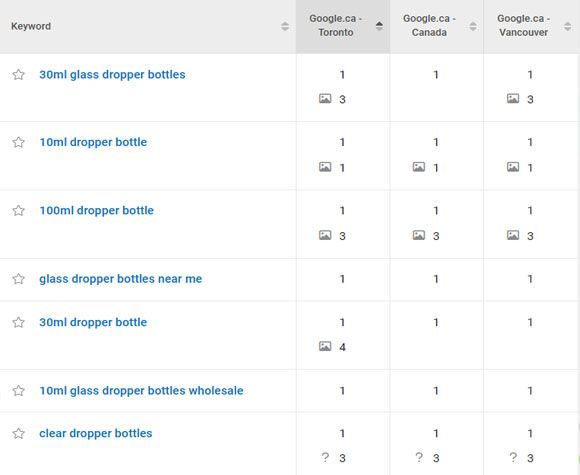Star the glass dropper bottles near me keyword
The width and height of the screenshot is (580, 475).
(18, 279)
